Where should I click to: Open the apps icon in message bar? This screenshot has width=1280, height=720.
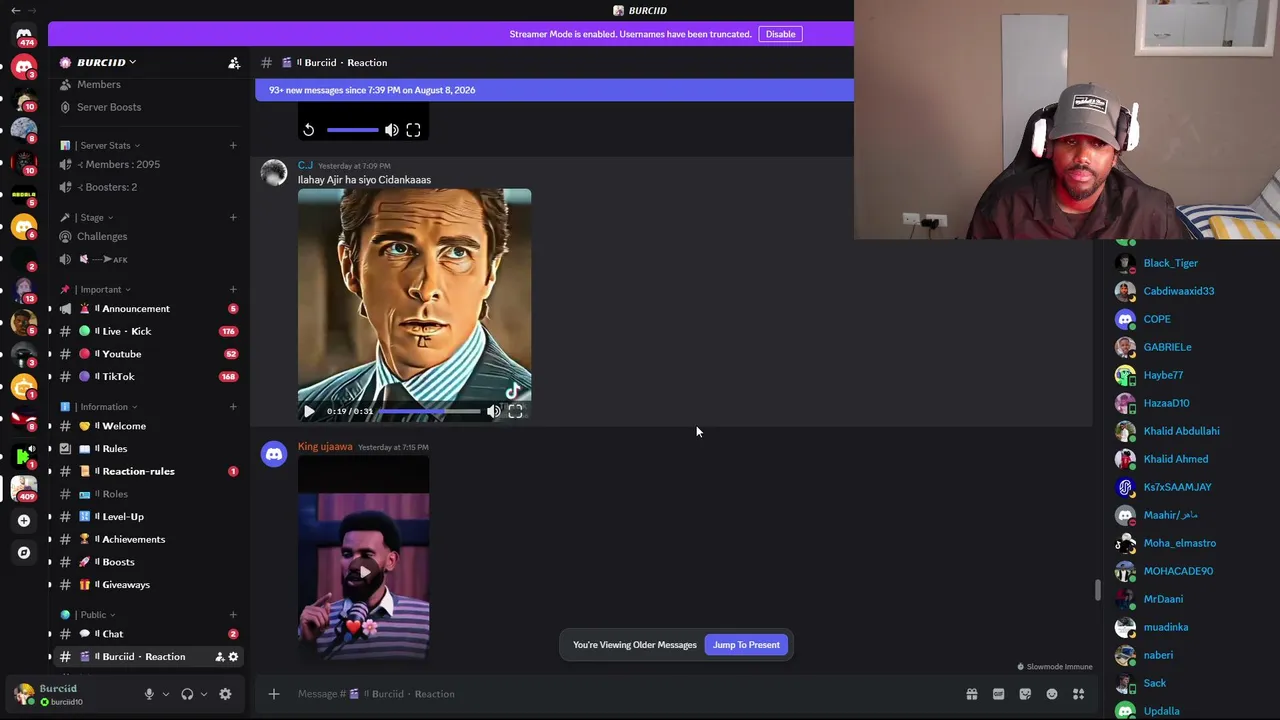click(x=1078, y=694)
